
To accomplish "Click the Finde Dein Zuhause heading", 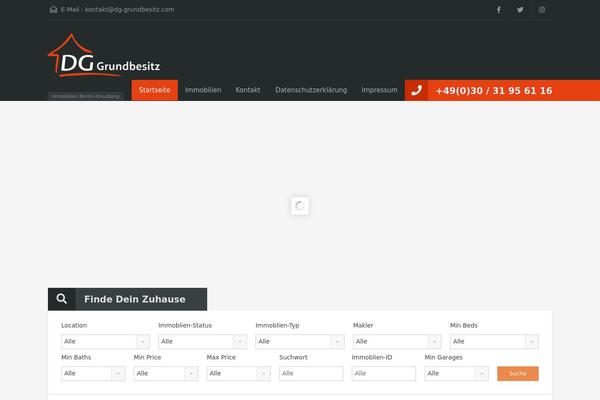I will 135,299.
